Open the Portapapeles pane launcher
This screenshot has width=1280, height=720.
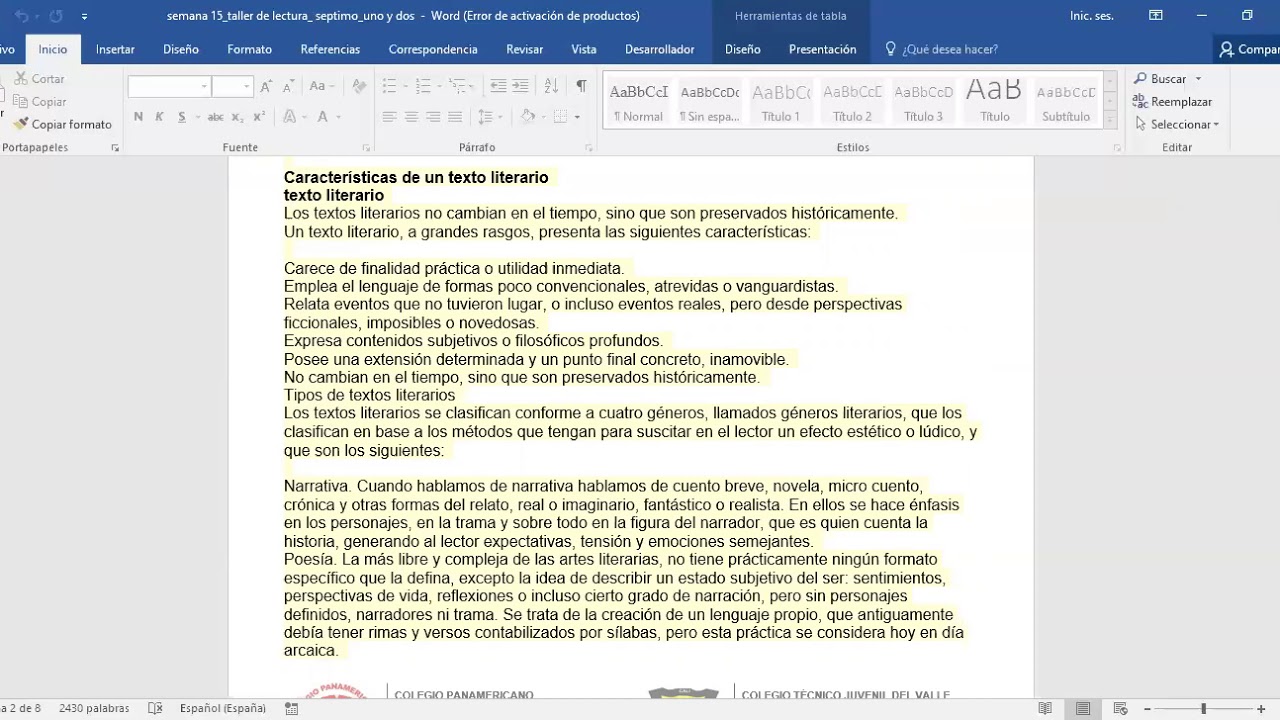(115, 148)
